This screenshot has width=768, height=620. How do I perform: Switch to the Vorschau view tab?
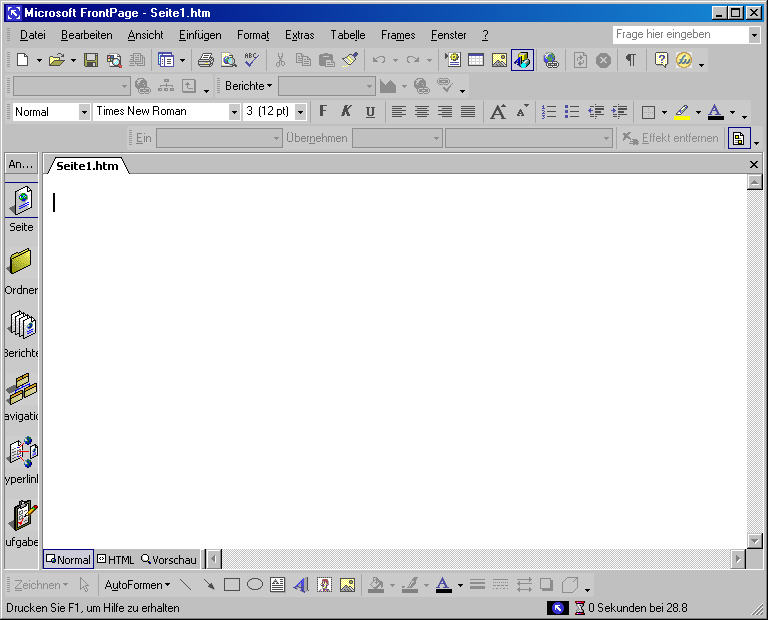168,559
